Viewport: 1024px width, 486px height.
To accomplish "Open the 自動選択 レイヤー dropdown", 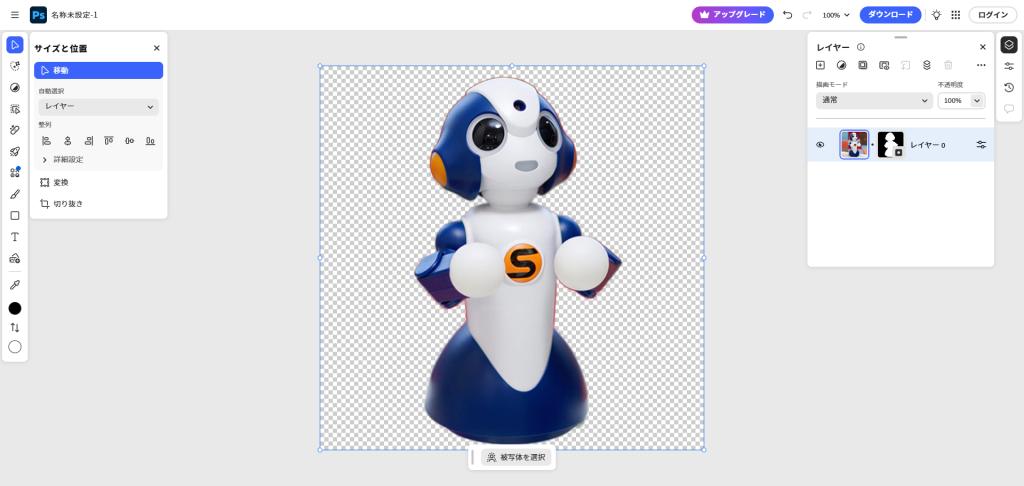I will click(x=98, y=107).
